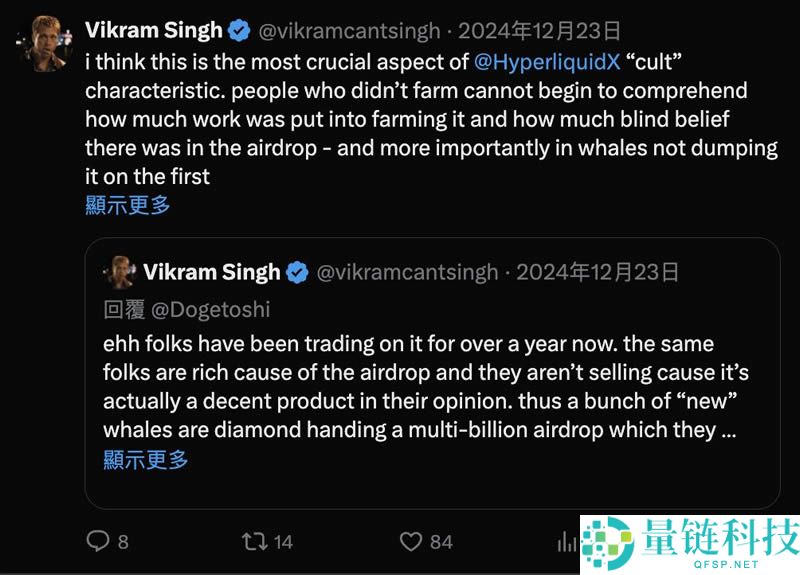Click the repost icon showing 14
Screen dimensions: 800x575
[255, 541]
